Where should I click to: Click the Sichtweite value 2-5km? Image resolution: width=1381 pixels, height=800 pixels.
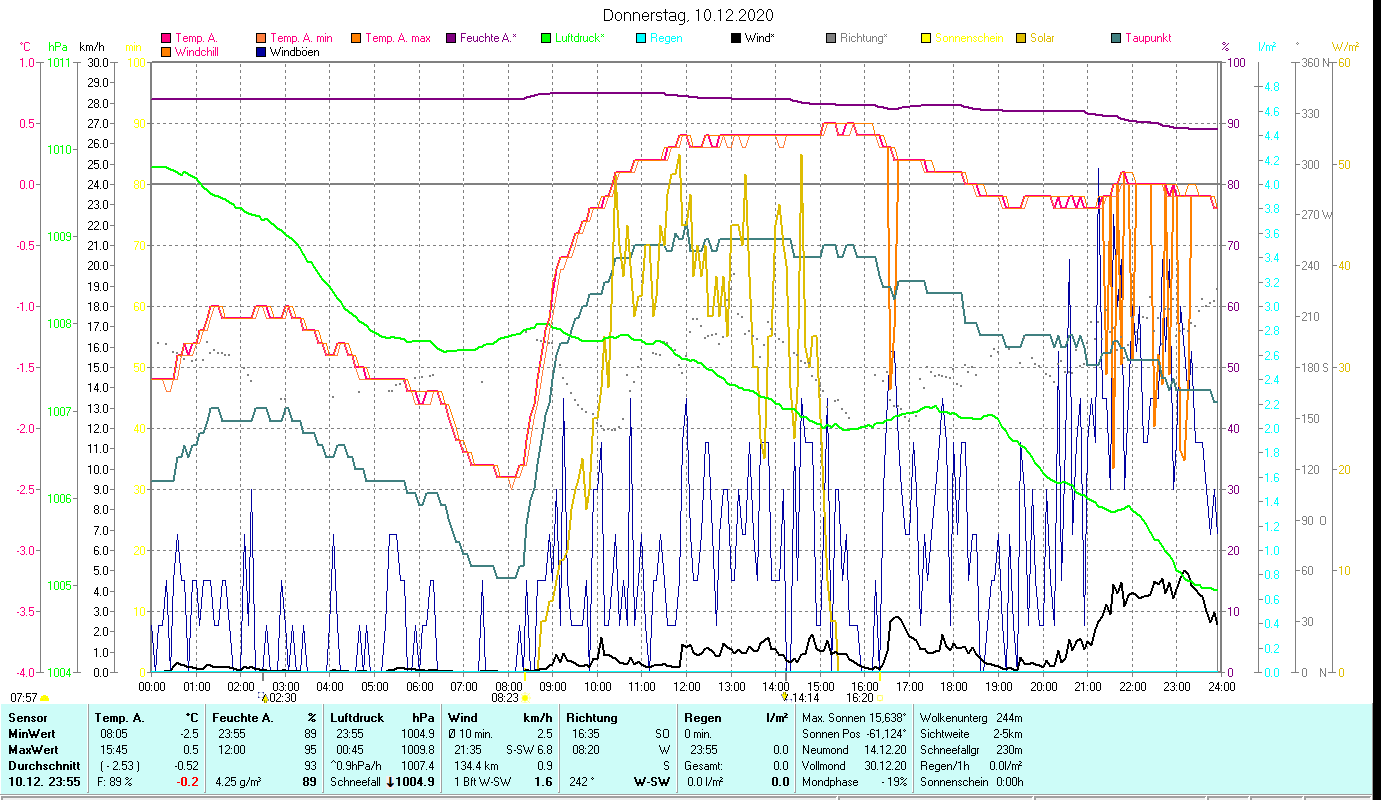(x=1010, y=734)
